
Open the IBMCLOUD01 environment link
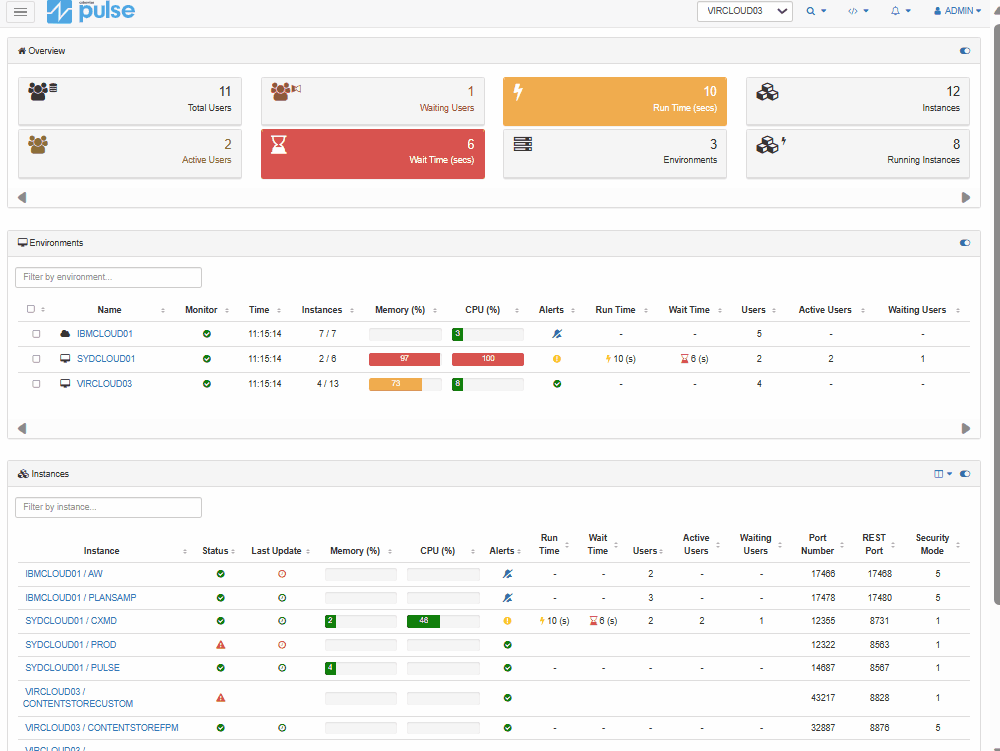tap(104, 333)
